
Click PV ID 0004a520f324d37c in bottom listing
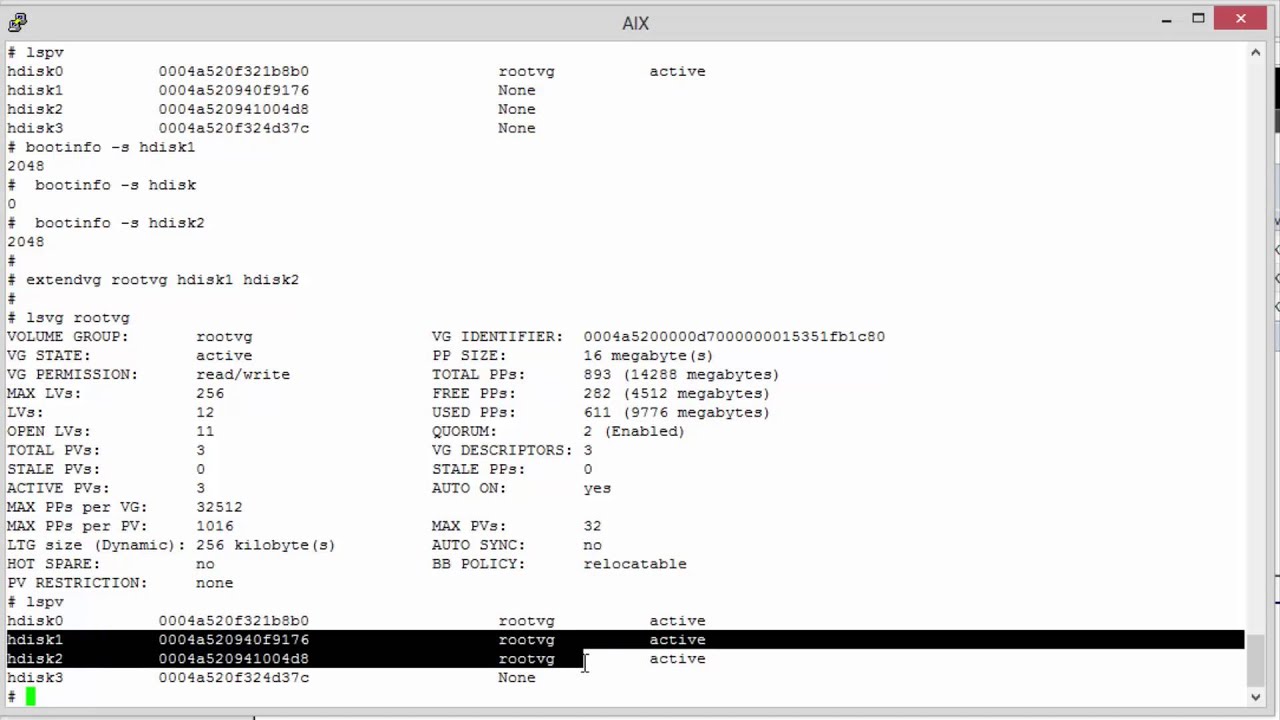(233, 678)
